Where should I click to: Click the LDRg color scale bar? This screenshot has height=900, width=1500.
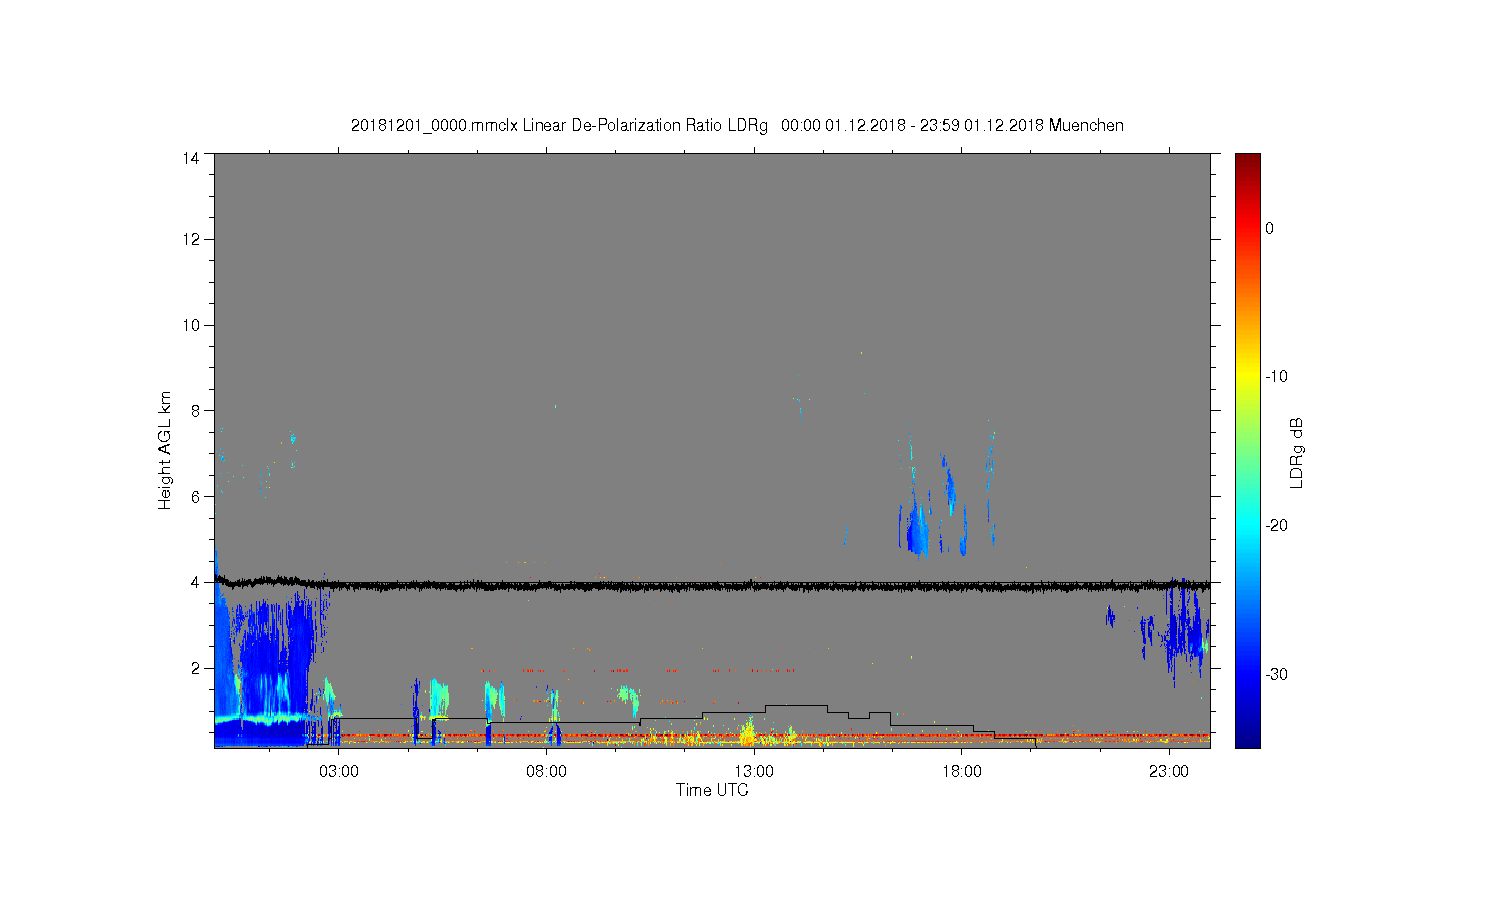click(x=1247, y=450)
